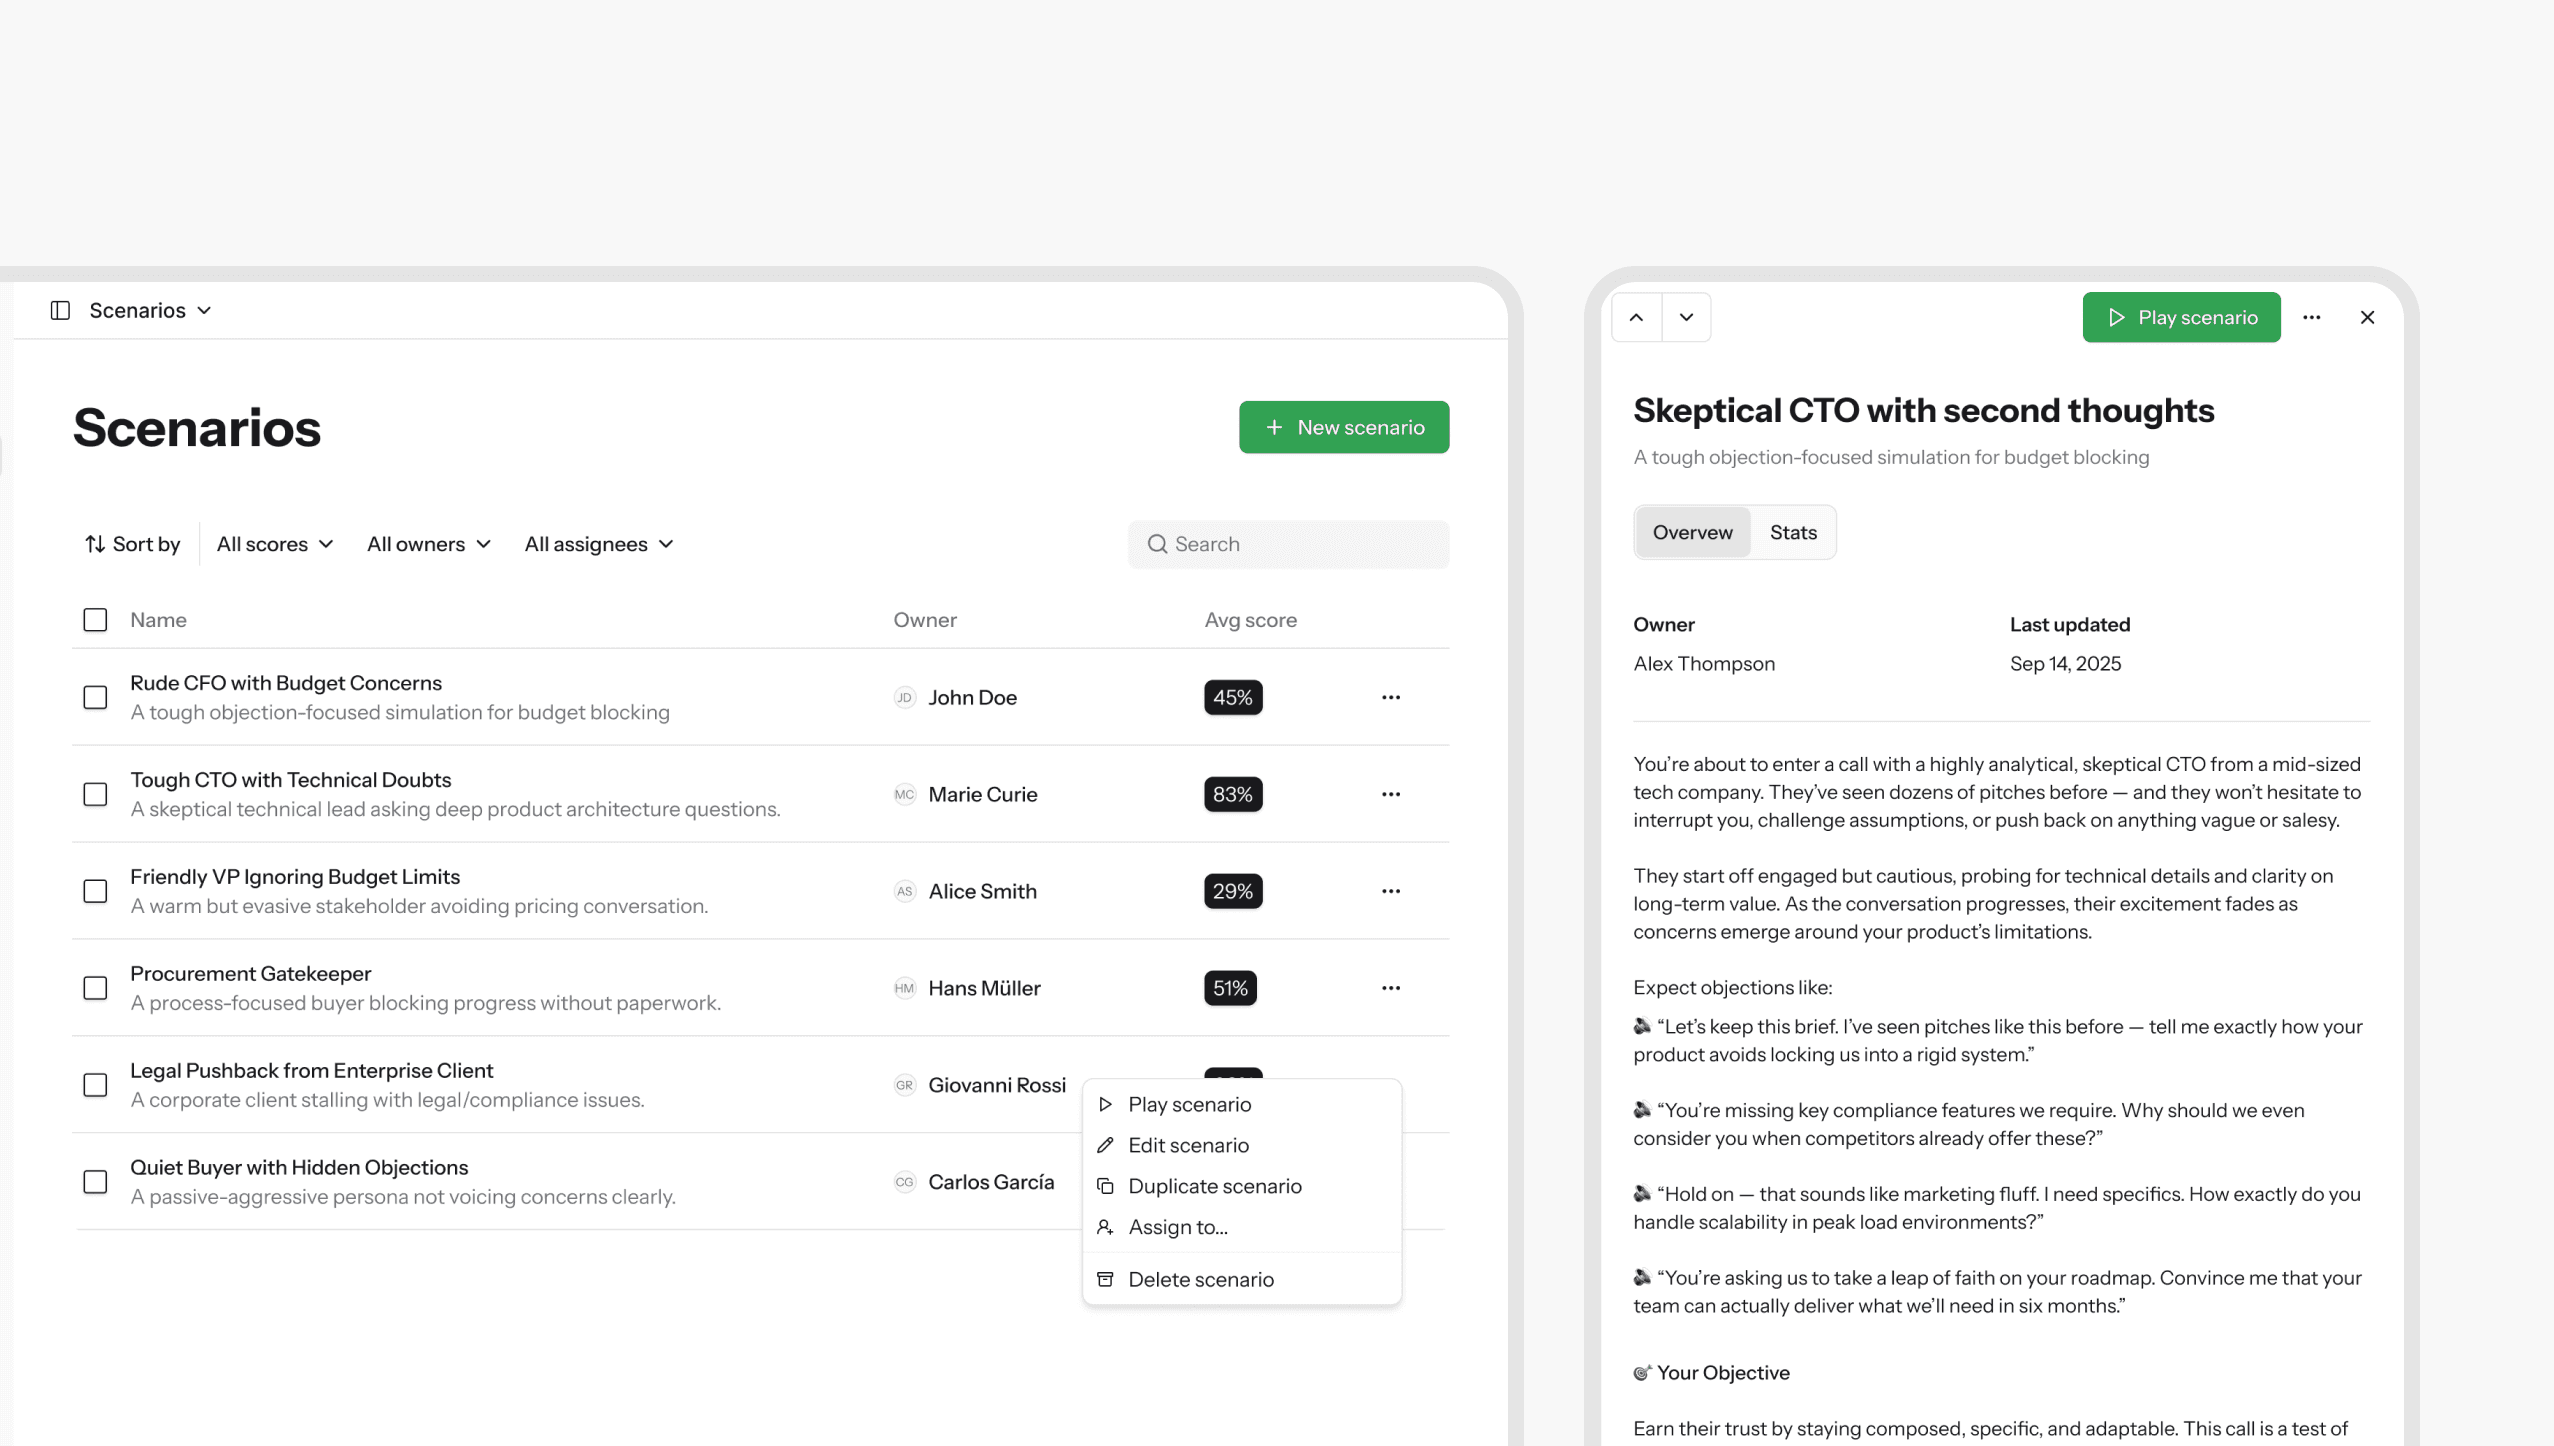Click the New scenario button
Image resolution: width=2554 pixels, height=1446 pixels.
pyautogui.click(x=1343, y=427)
